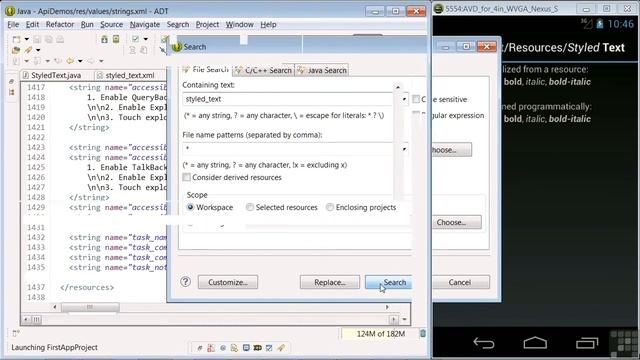The width and height of the screenshot is (640, 360).
Task: Tap the emulator Home navigation button
Action: click(535, 343)
